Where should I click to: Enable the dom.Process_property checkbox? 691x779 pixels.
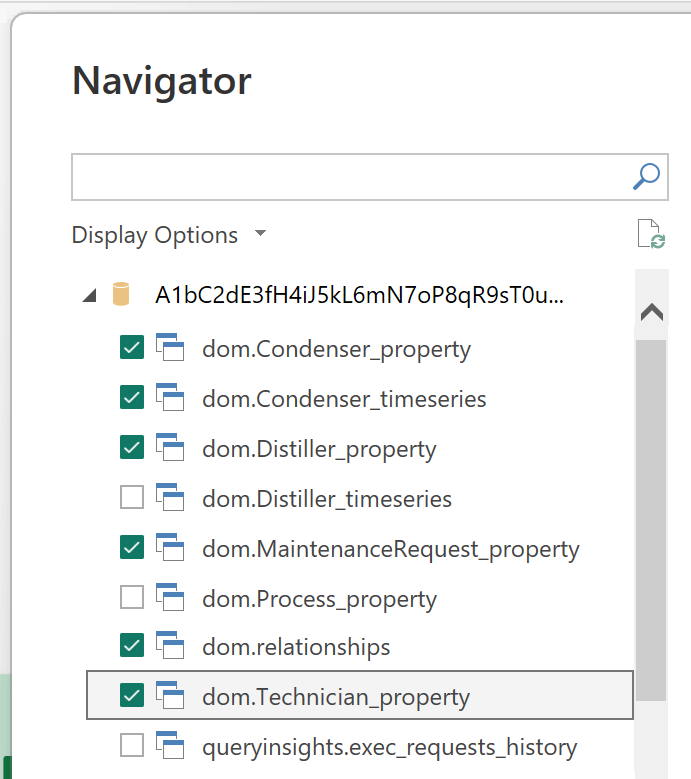coord(132,597)
